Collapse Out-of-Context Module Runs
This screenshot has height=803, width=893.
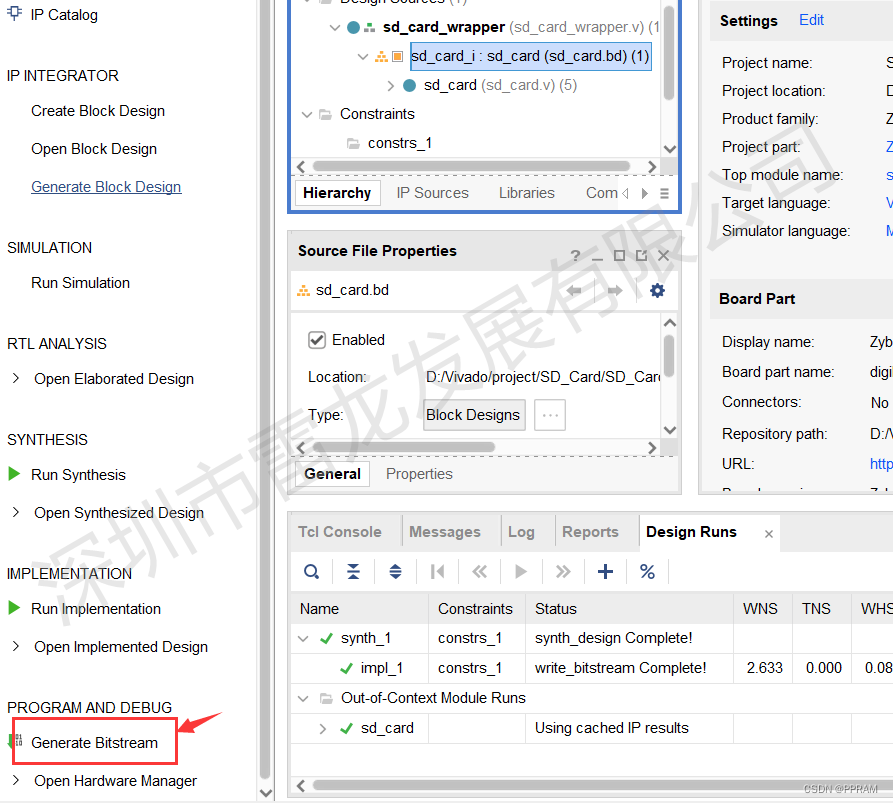304,698
